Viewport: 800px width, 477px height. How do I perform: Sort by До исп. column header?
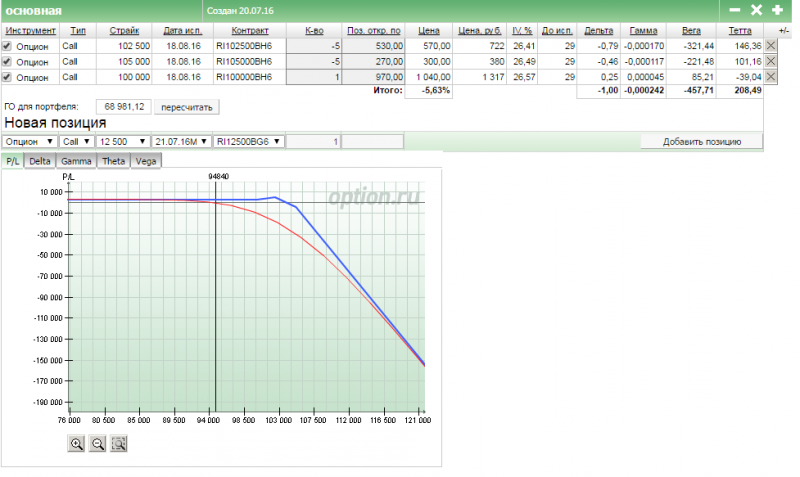(x=557, y=31)
